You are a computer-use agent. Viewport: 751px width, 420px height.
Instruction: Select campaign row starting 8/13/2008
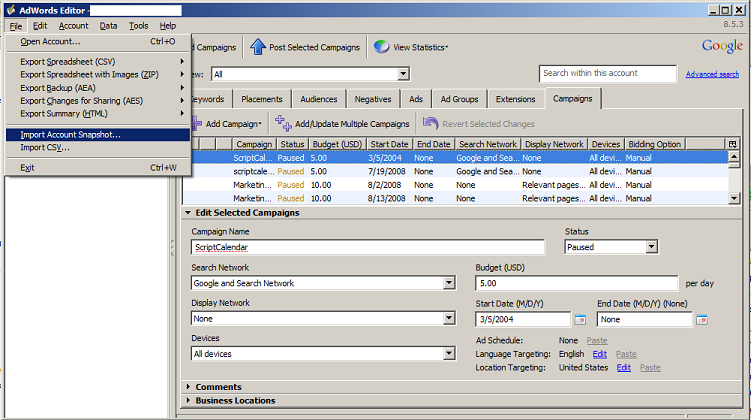[455, 198]
